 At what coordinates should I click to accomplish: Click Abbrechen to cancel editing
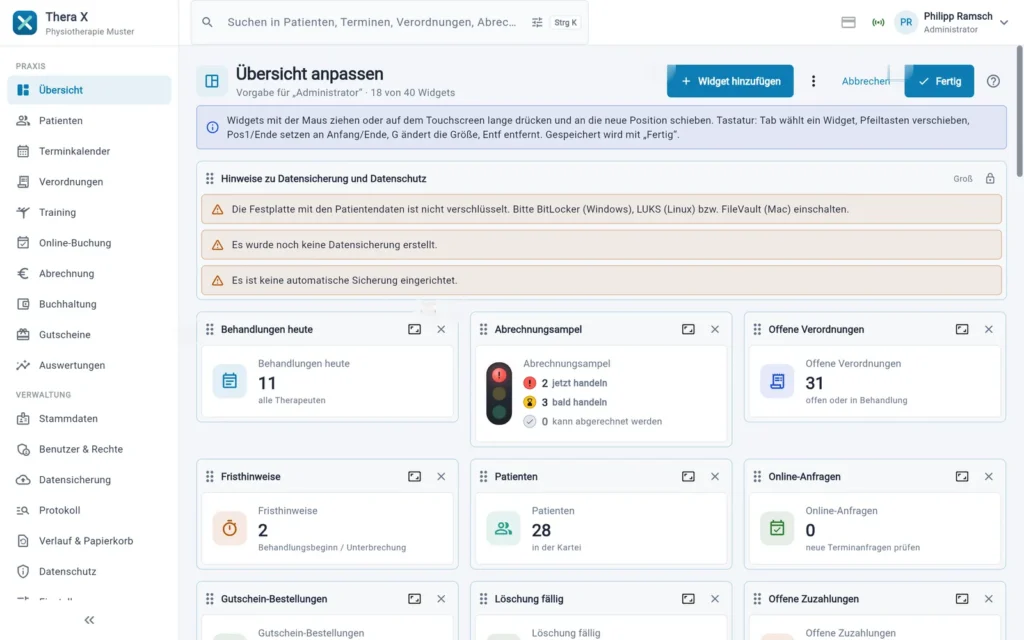tap(865, 81)
